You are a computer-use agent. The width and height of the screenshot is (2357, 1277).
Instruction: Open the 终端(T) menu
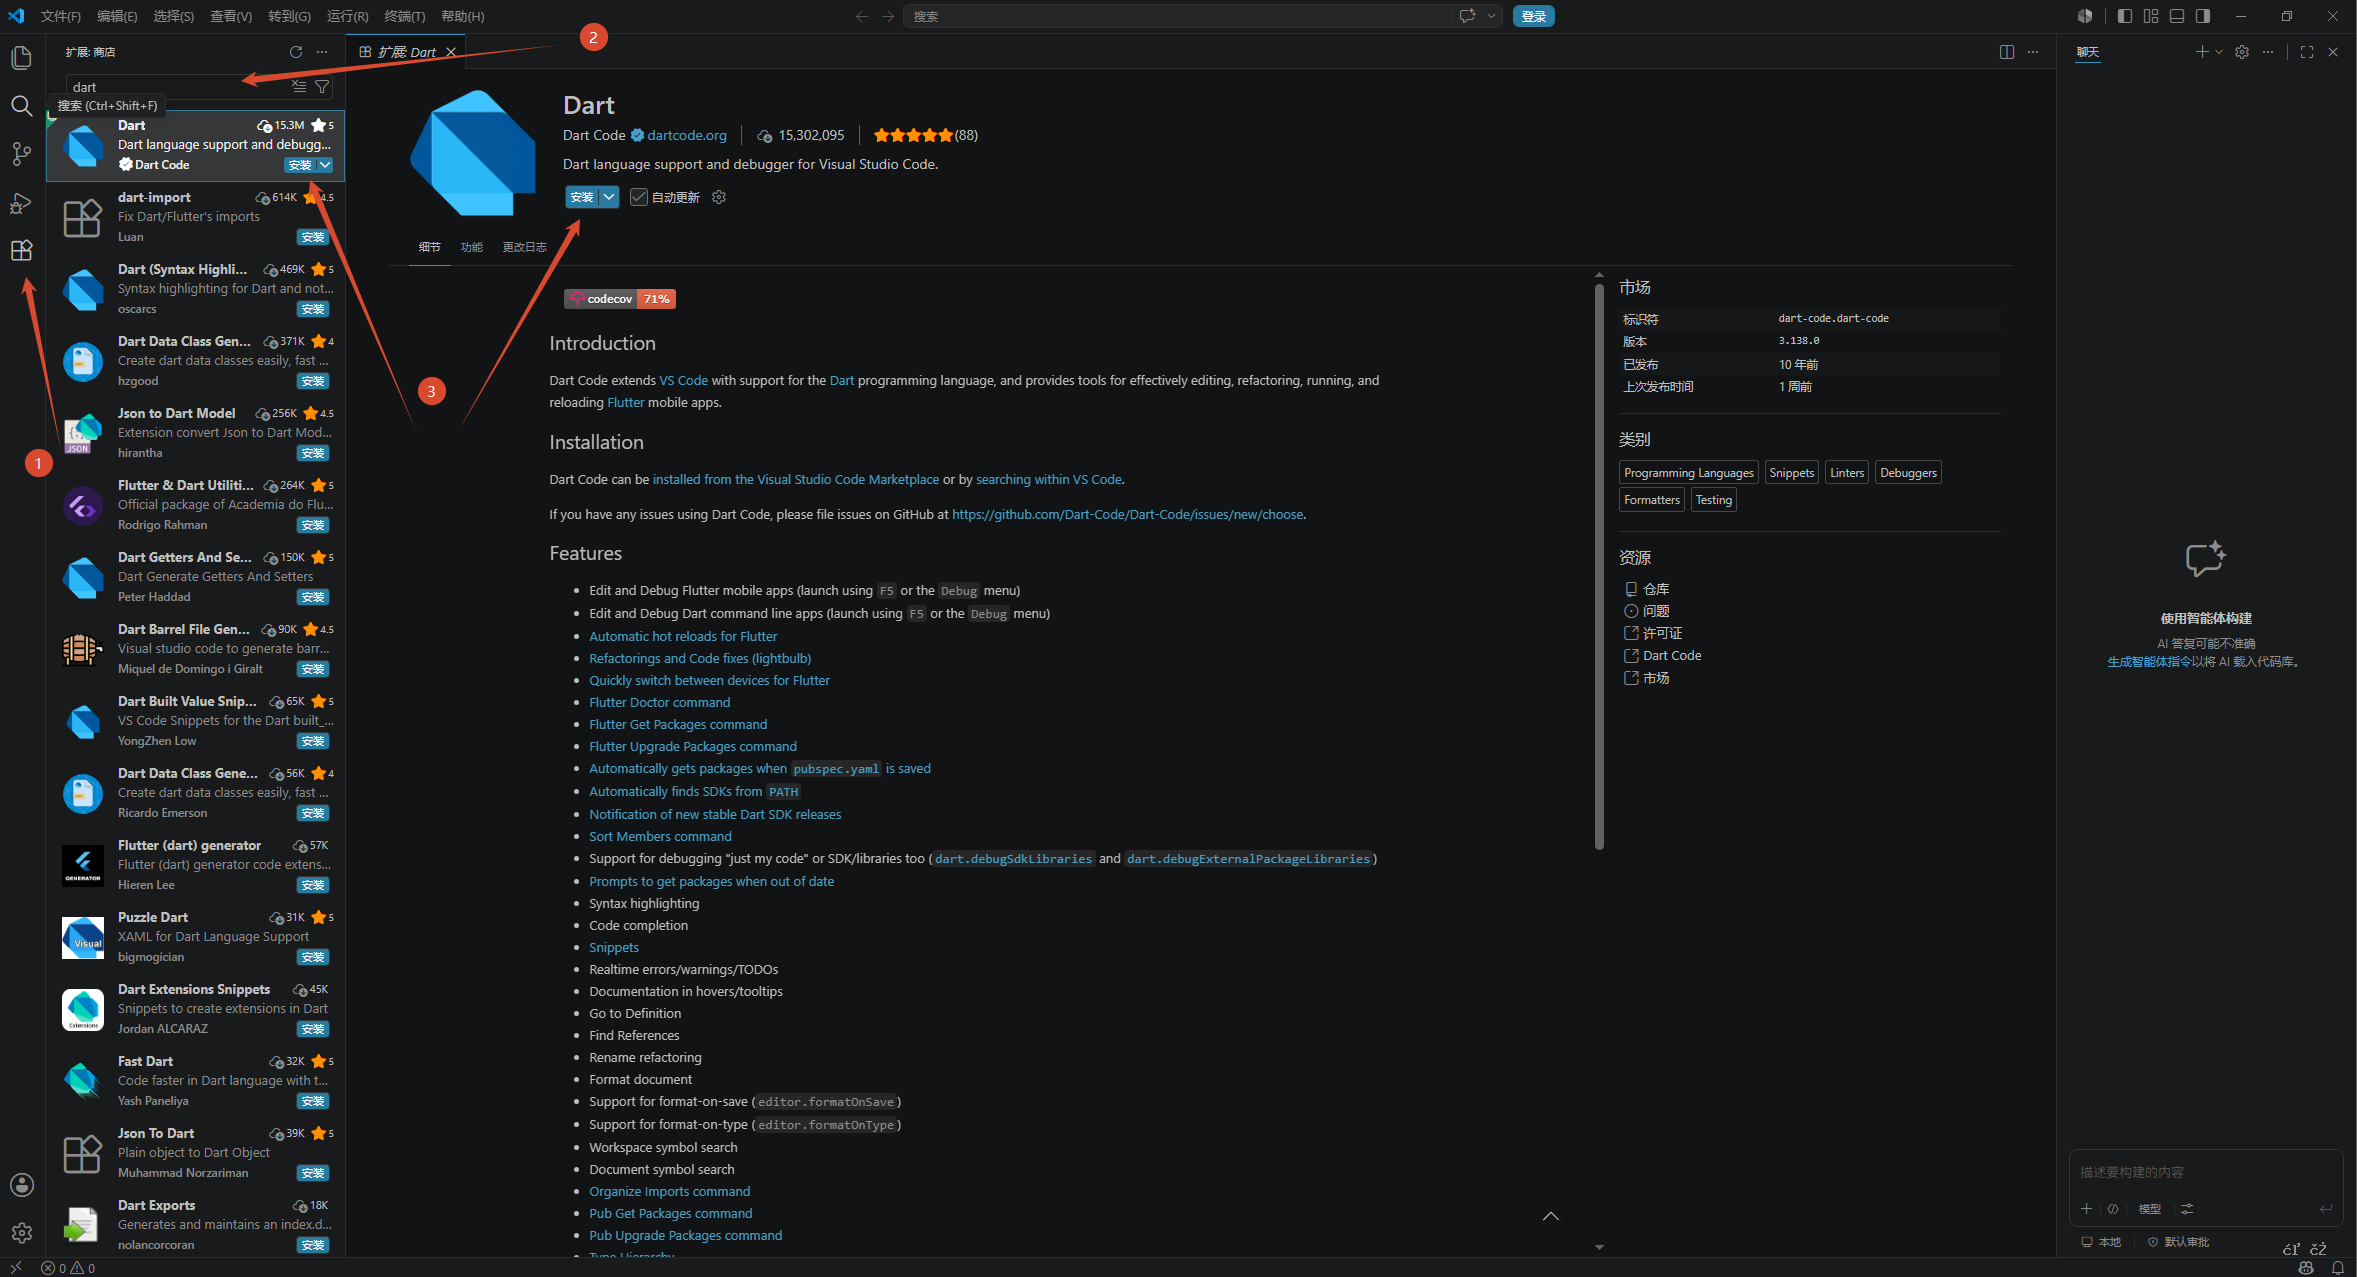coord(405,16)
